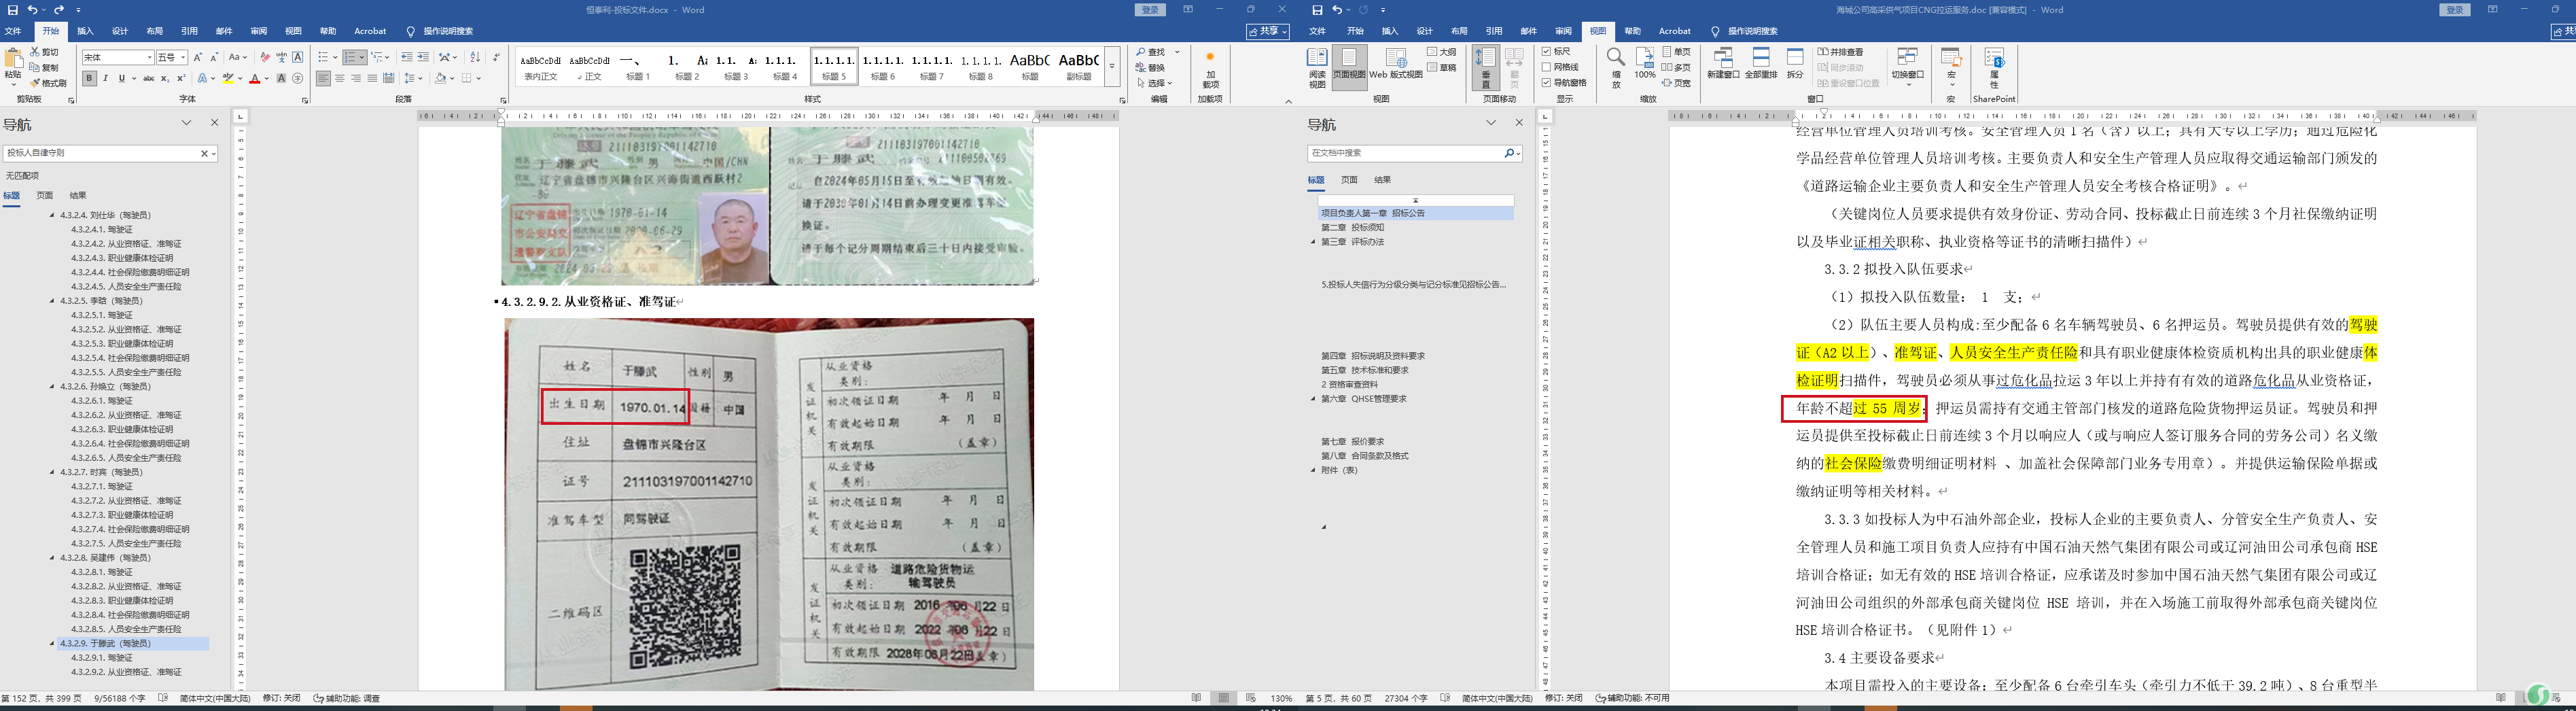2576x711 pixels.
Task: Open 缩放 zoom dialog magnifier
Action: click(x=1615, y=68)
